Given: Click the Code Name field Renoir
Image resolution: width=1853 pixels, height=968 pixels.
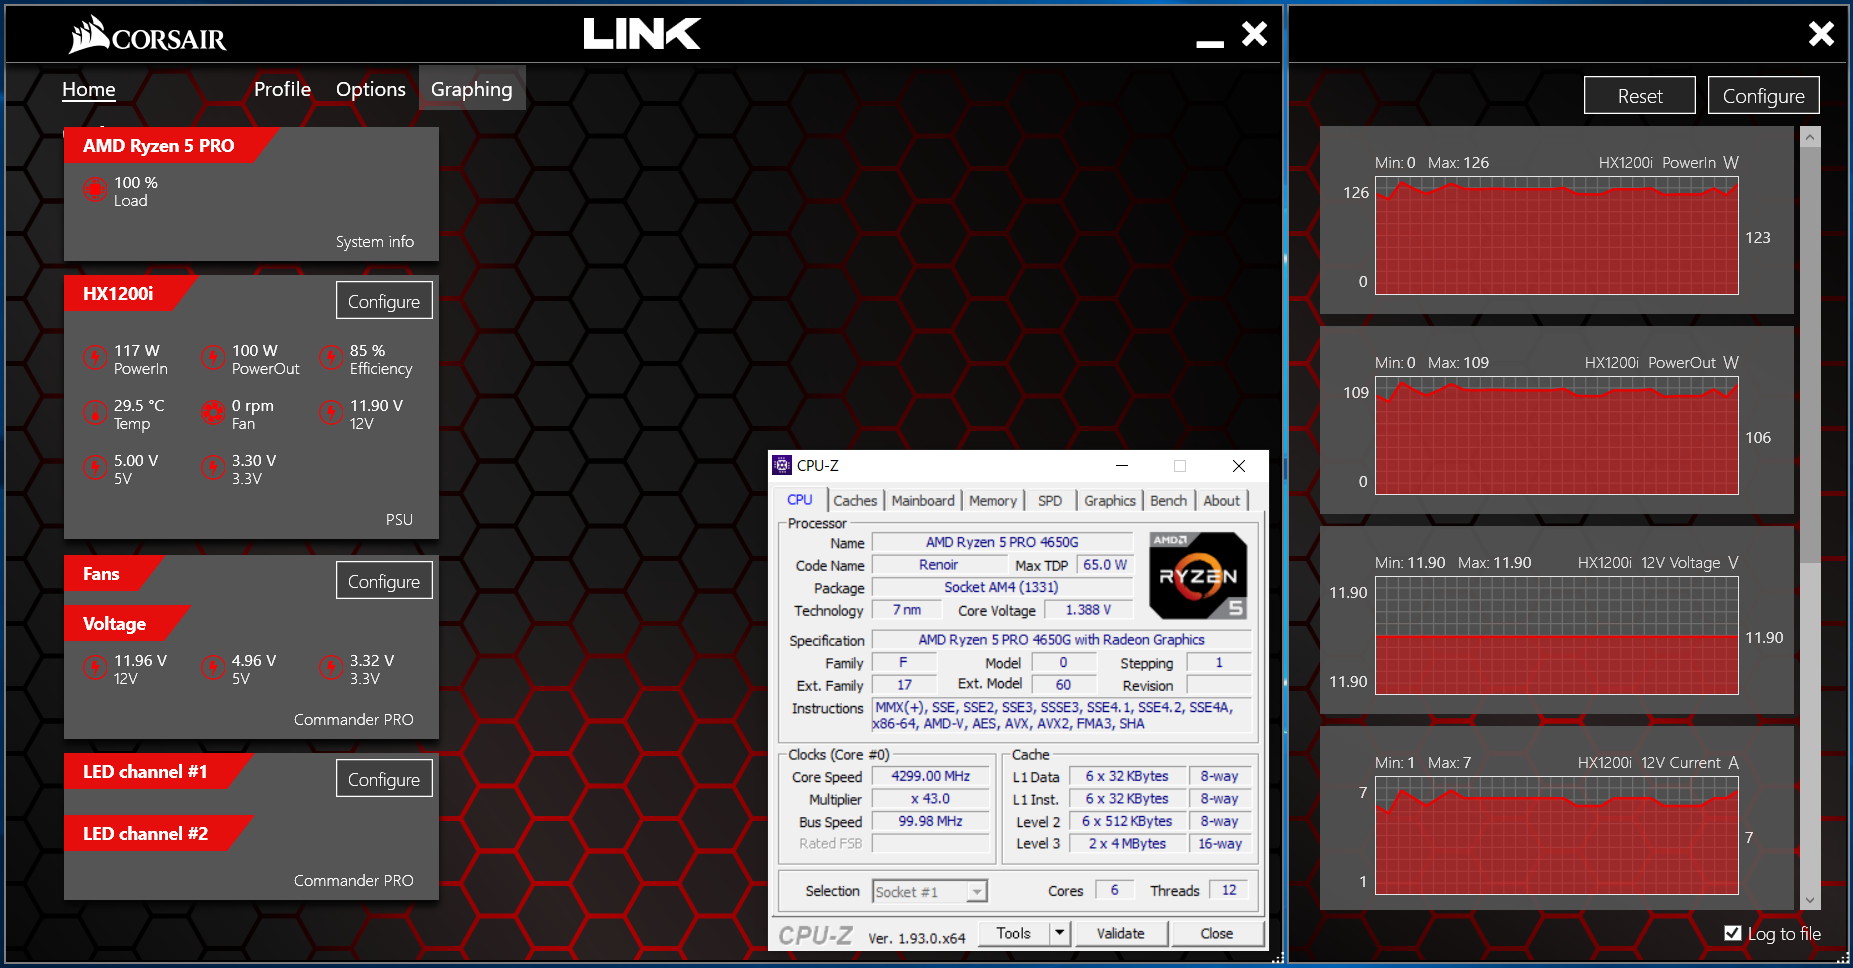Looking at the screenshot, I should click(938, 565).
